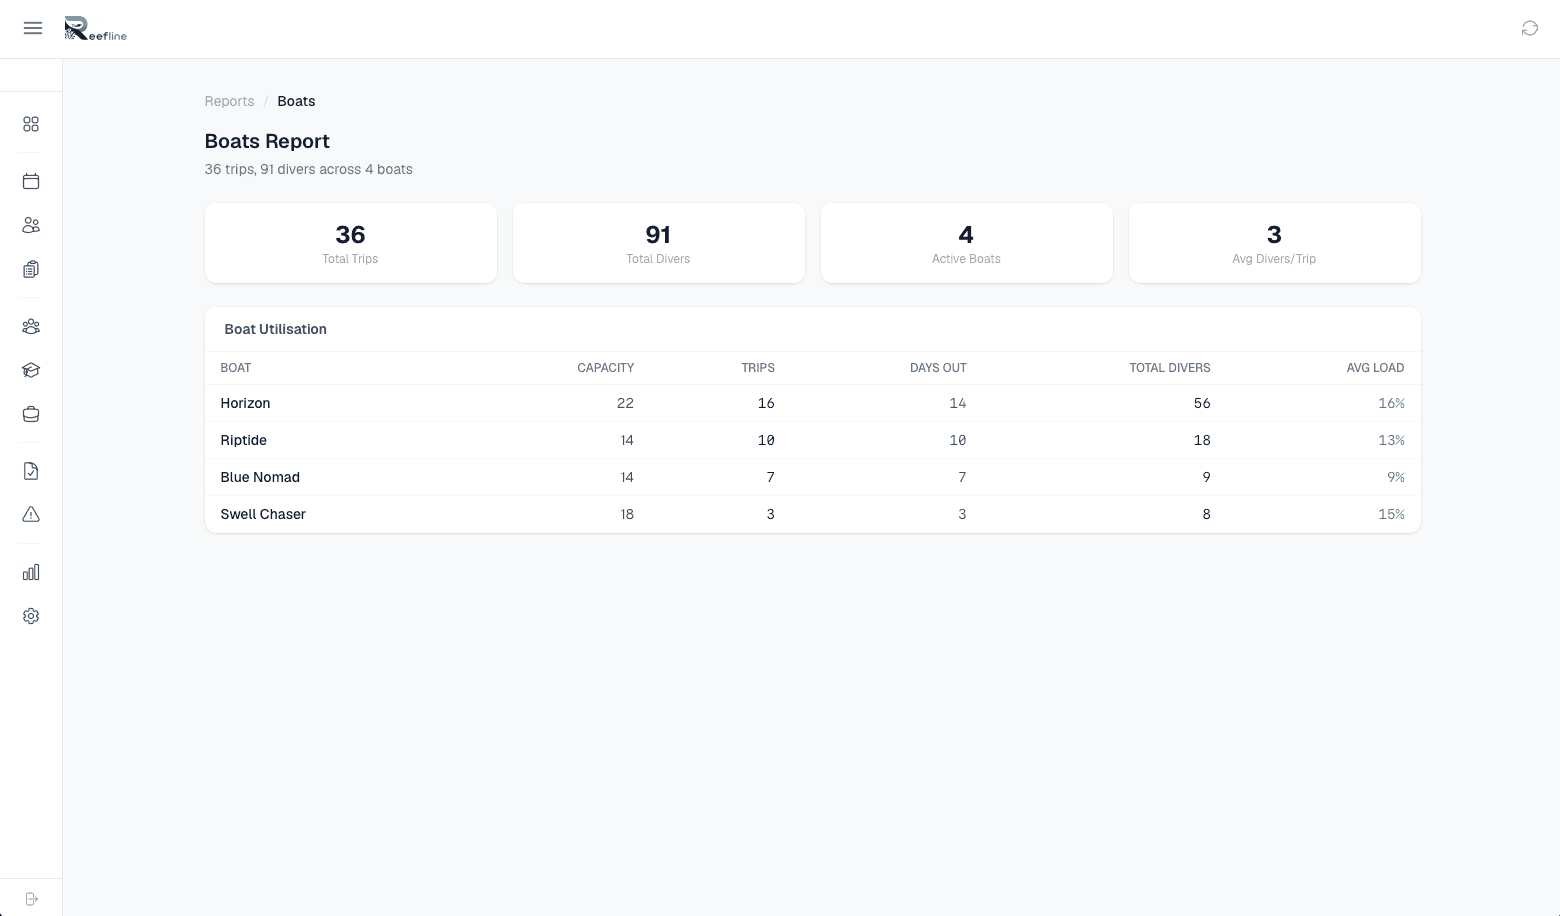Screen dimensions: 1560x916
Task: Click Horizon's 16% avg load
Action: [1391, 403]
